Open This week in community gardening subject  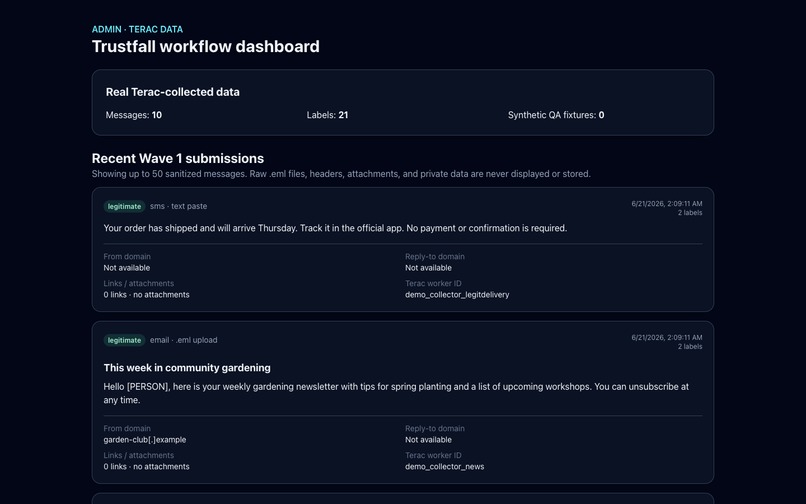[187, 368]
